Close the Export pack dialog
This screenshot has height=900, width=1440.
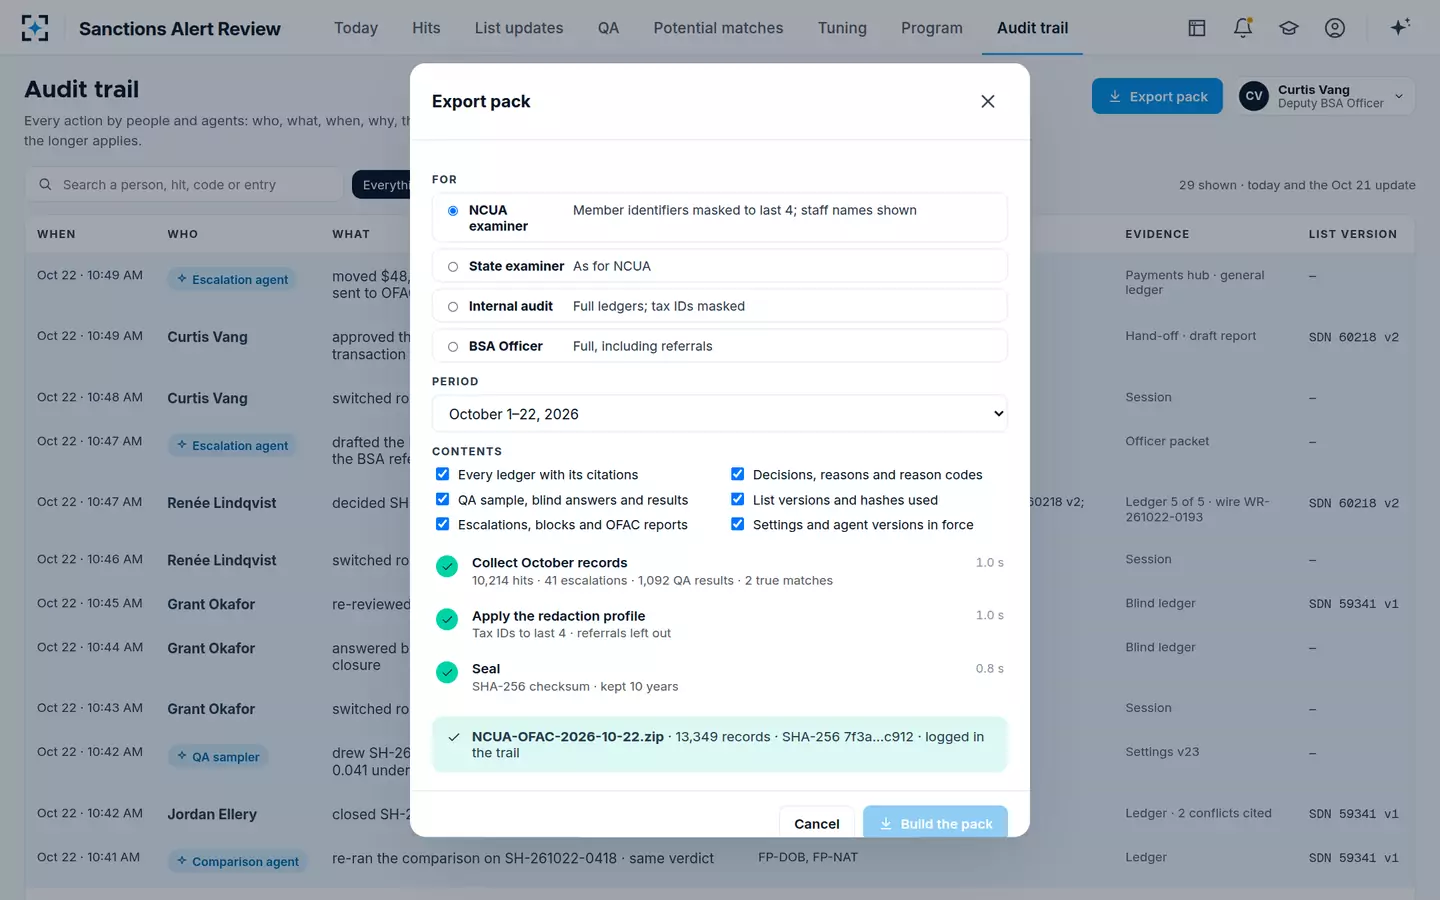point(988,101)
